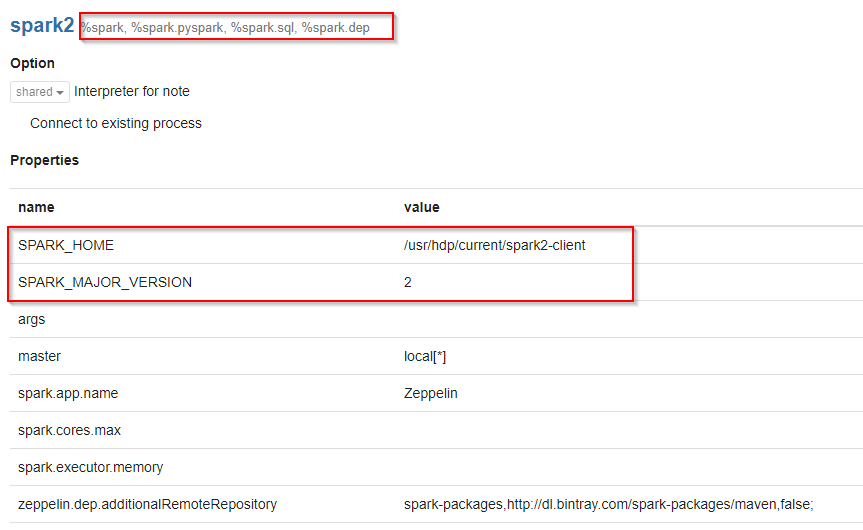Click the /usr/hdp/current/spark2-client value
The height and width of the screenshot is (530, 863).
click(x=494, y=245)
